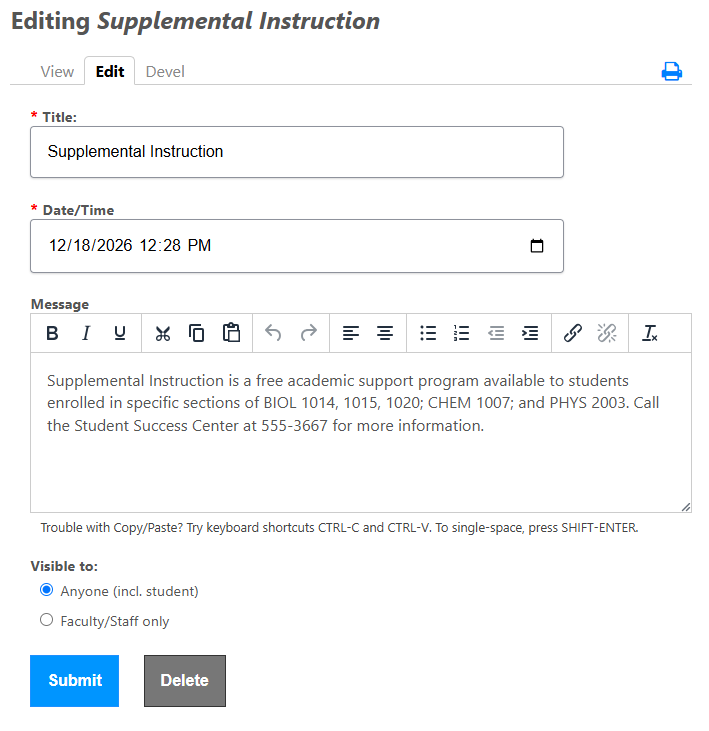The height and width of the screenshot is (731, 709).
Task: Redo the last undone edit
Action: coord(308,333)
